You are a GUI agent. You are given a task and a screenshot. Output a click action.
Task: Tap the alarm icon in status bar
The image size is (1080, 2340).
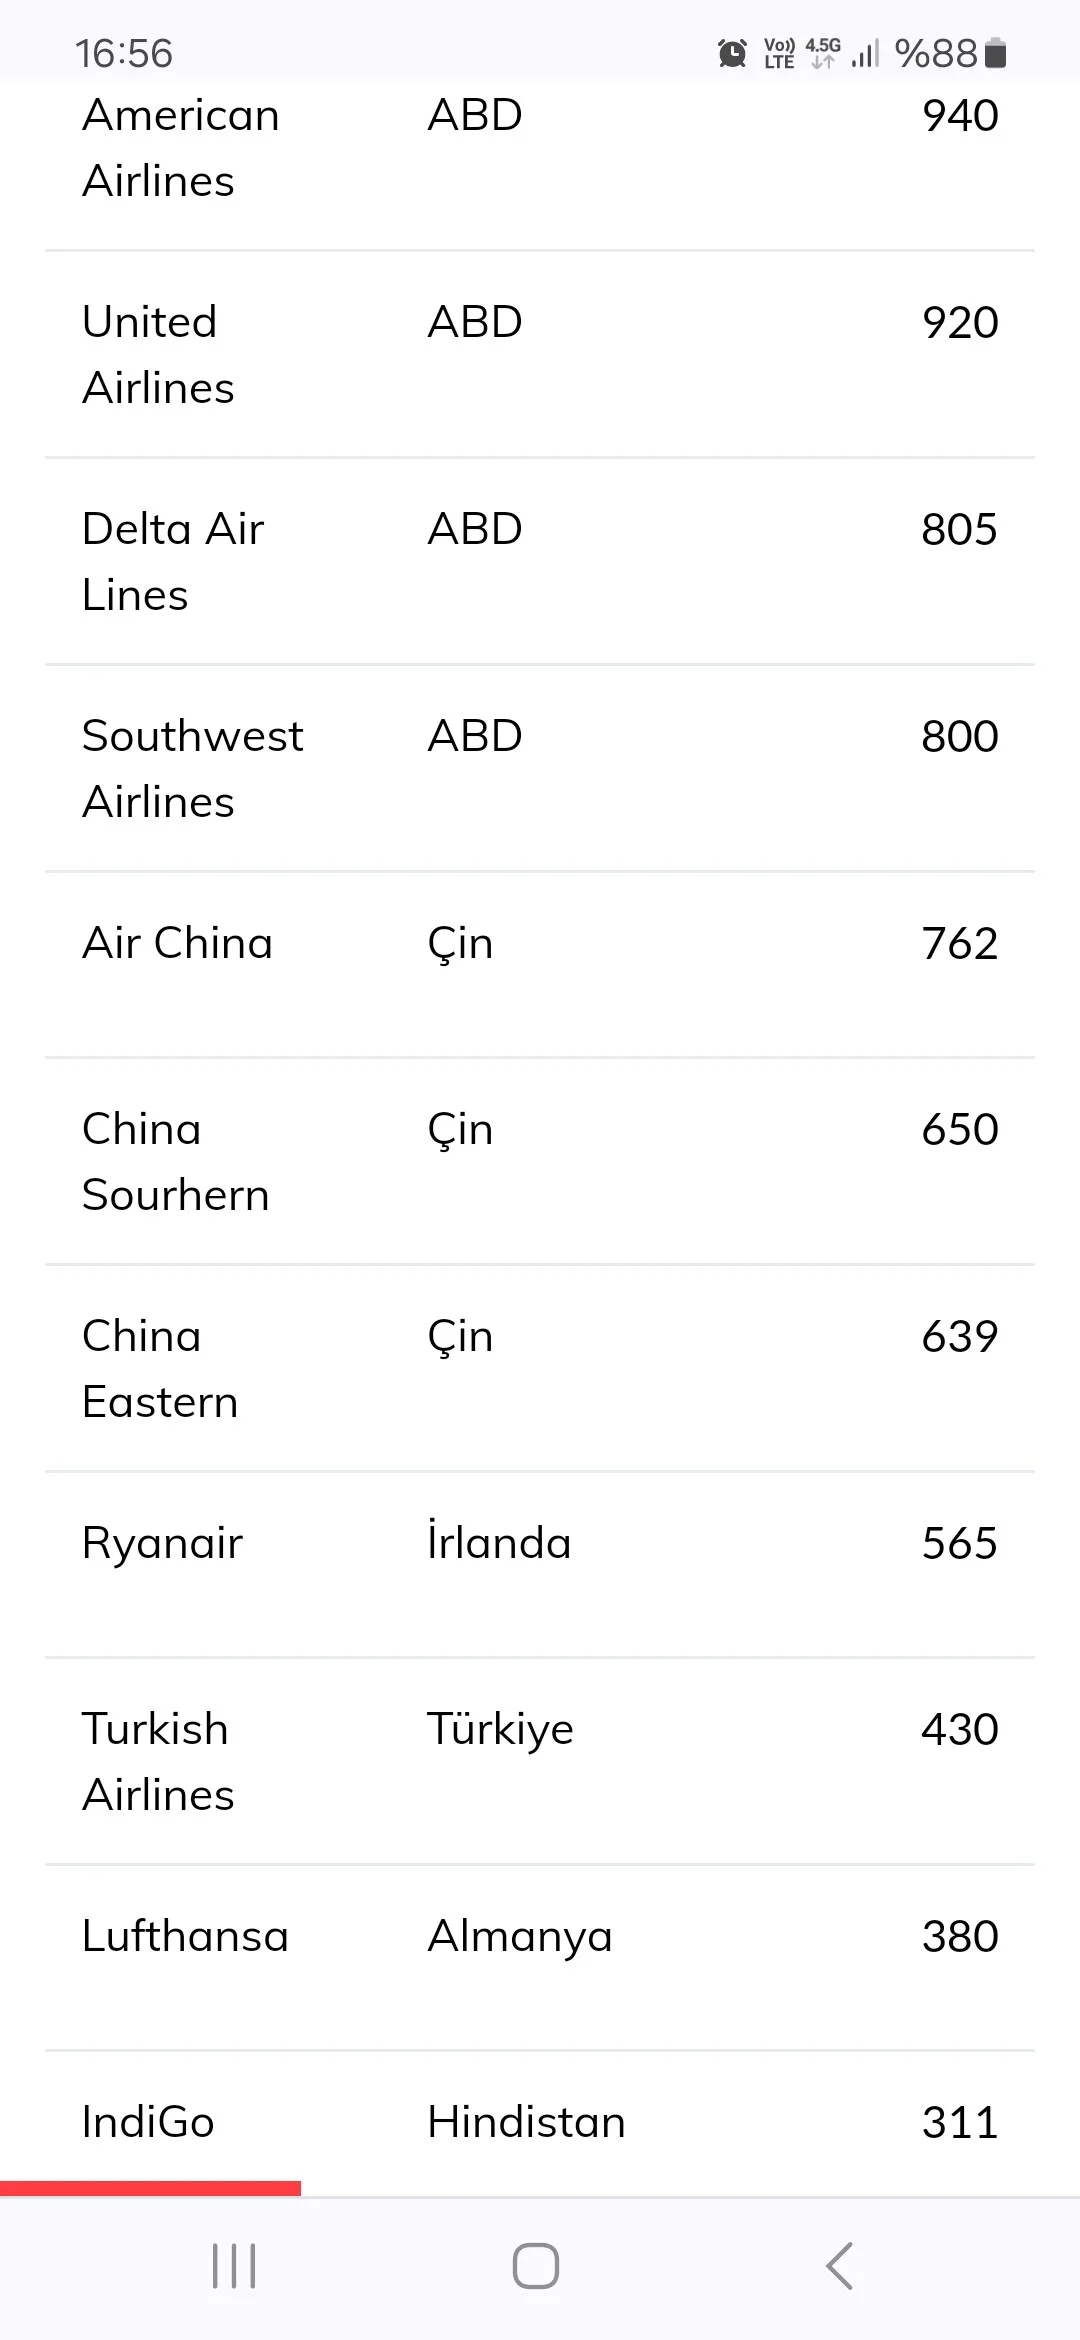[732, 53]
